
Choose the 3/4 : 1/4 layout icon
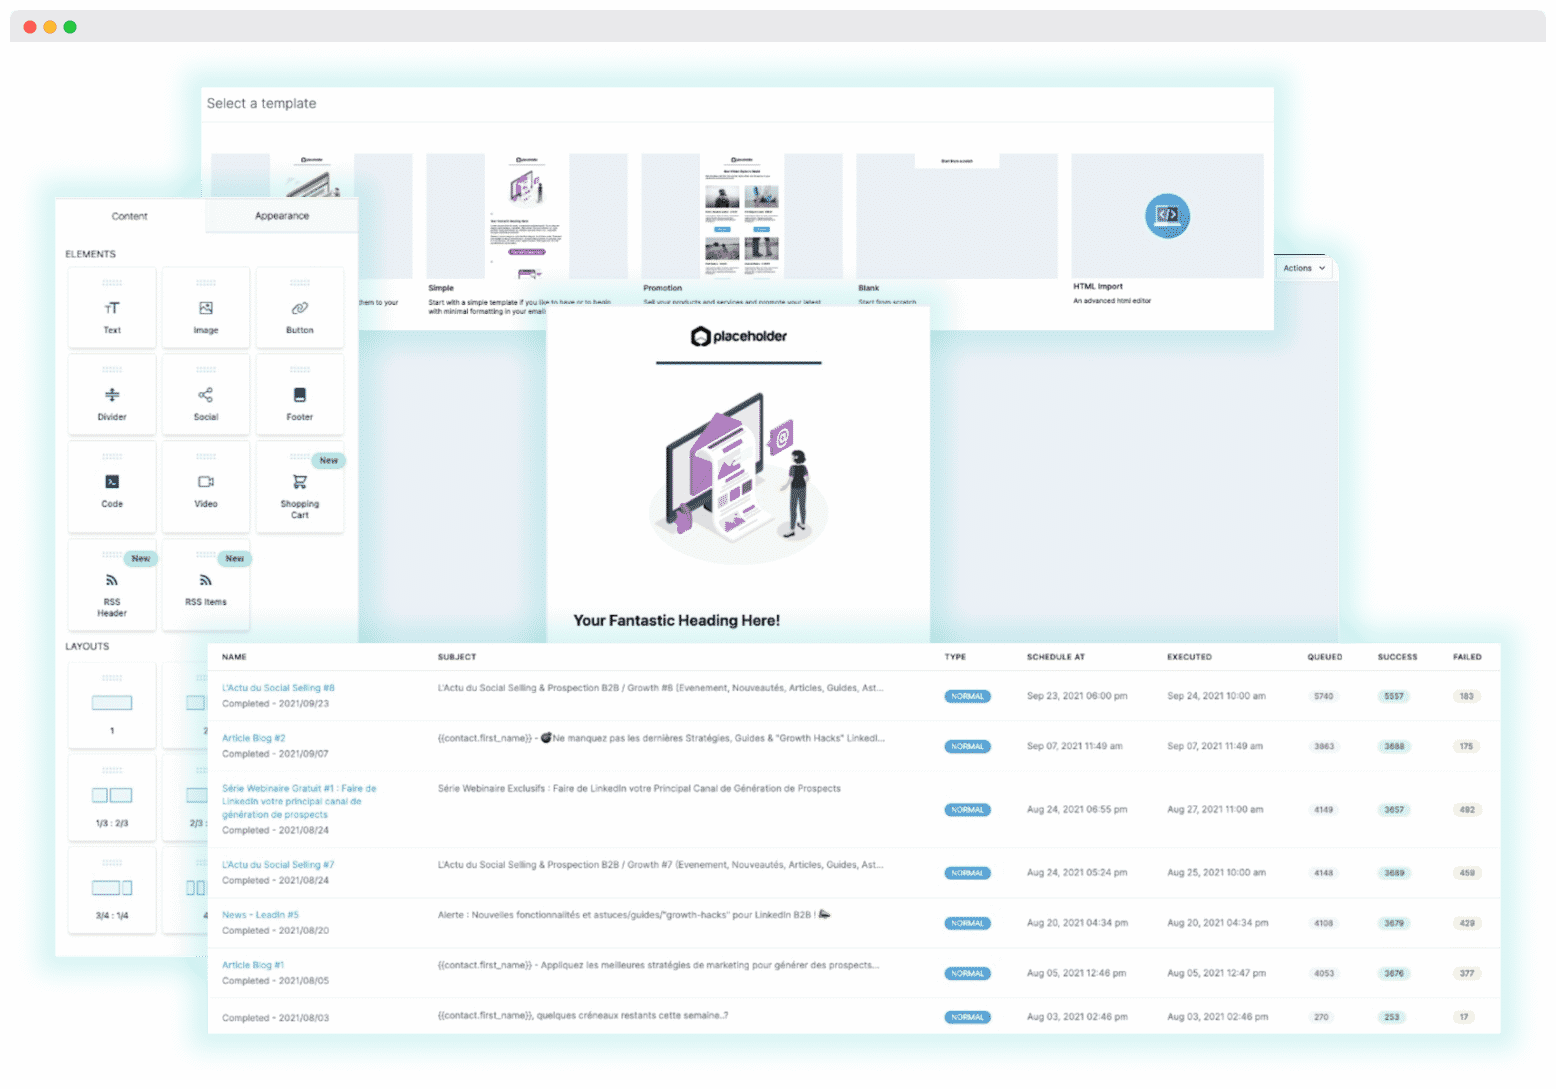click(112, 887)
